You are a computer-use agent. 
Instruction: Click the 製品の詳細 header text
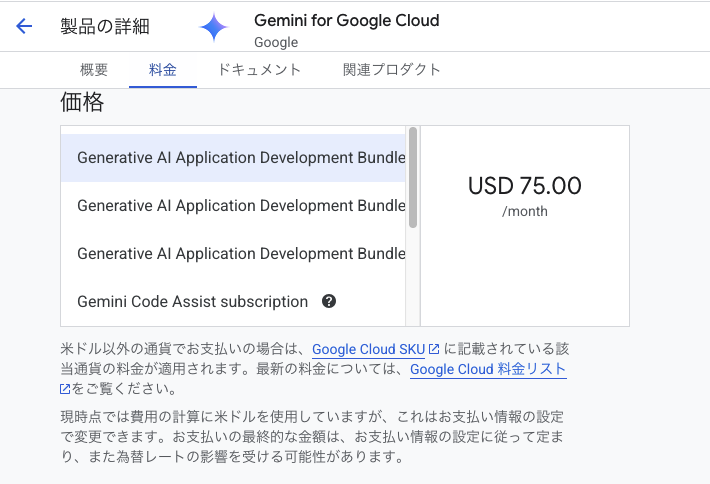tap(105, 26)
